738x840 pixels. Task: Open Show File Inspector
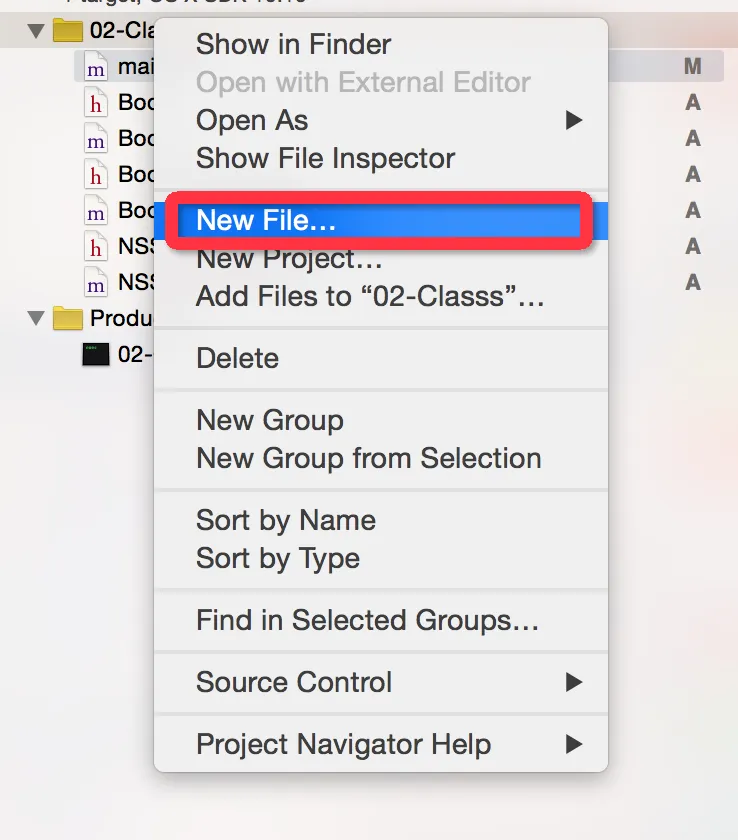coord(325,158)
